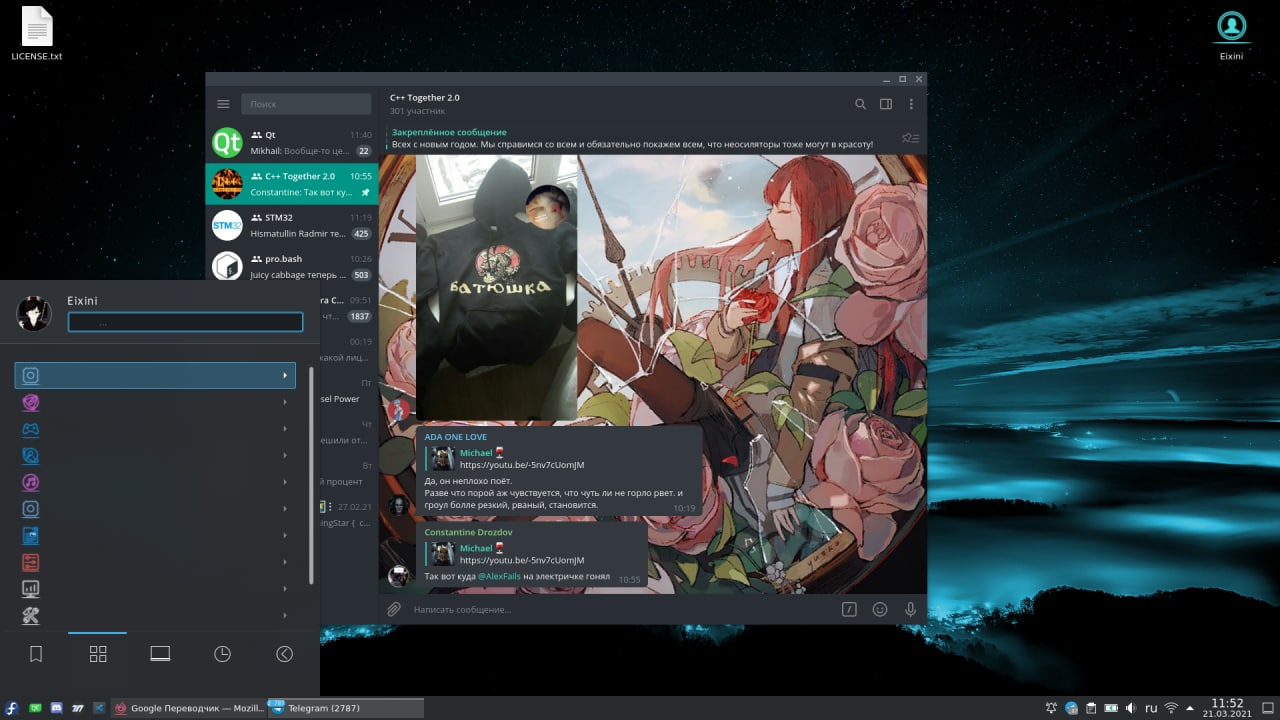
Task: Expand the office blue document category
Action: [155, 536]
